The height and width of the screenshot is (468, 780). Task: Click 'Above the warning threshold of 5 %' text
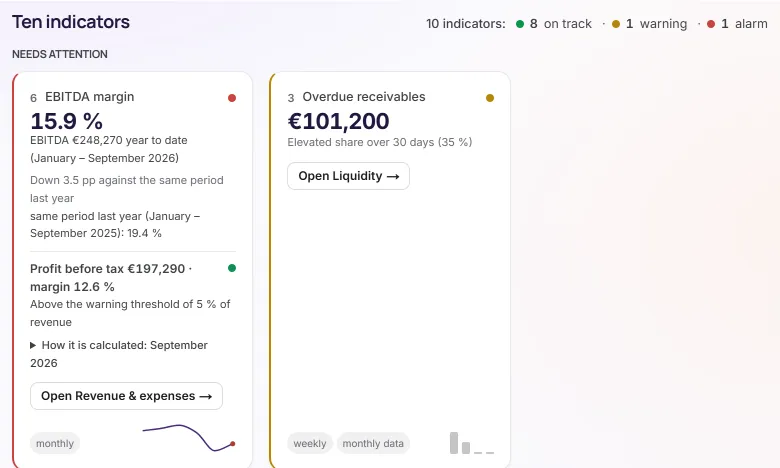click(123, 304)
